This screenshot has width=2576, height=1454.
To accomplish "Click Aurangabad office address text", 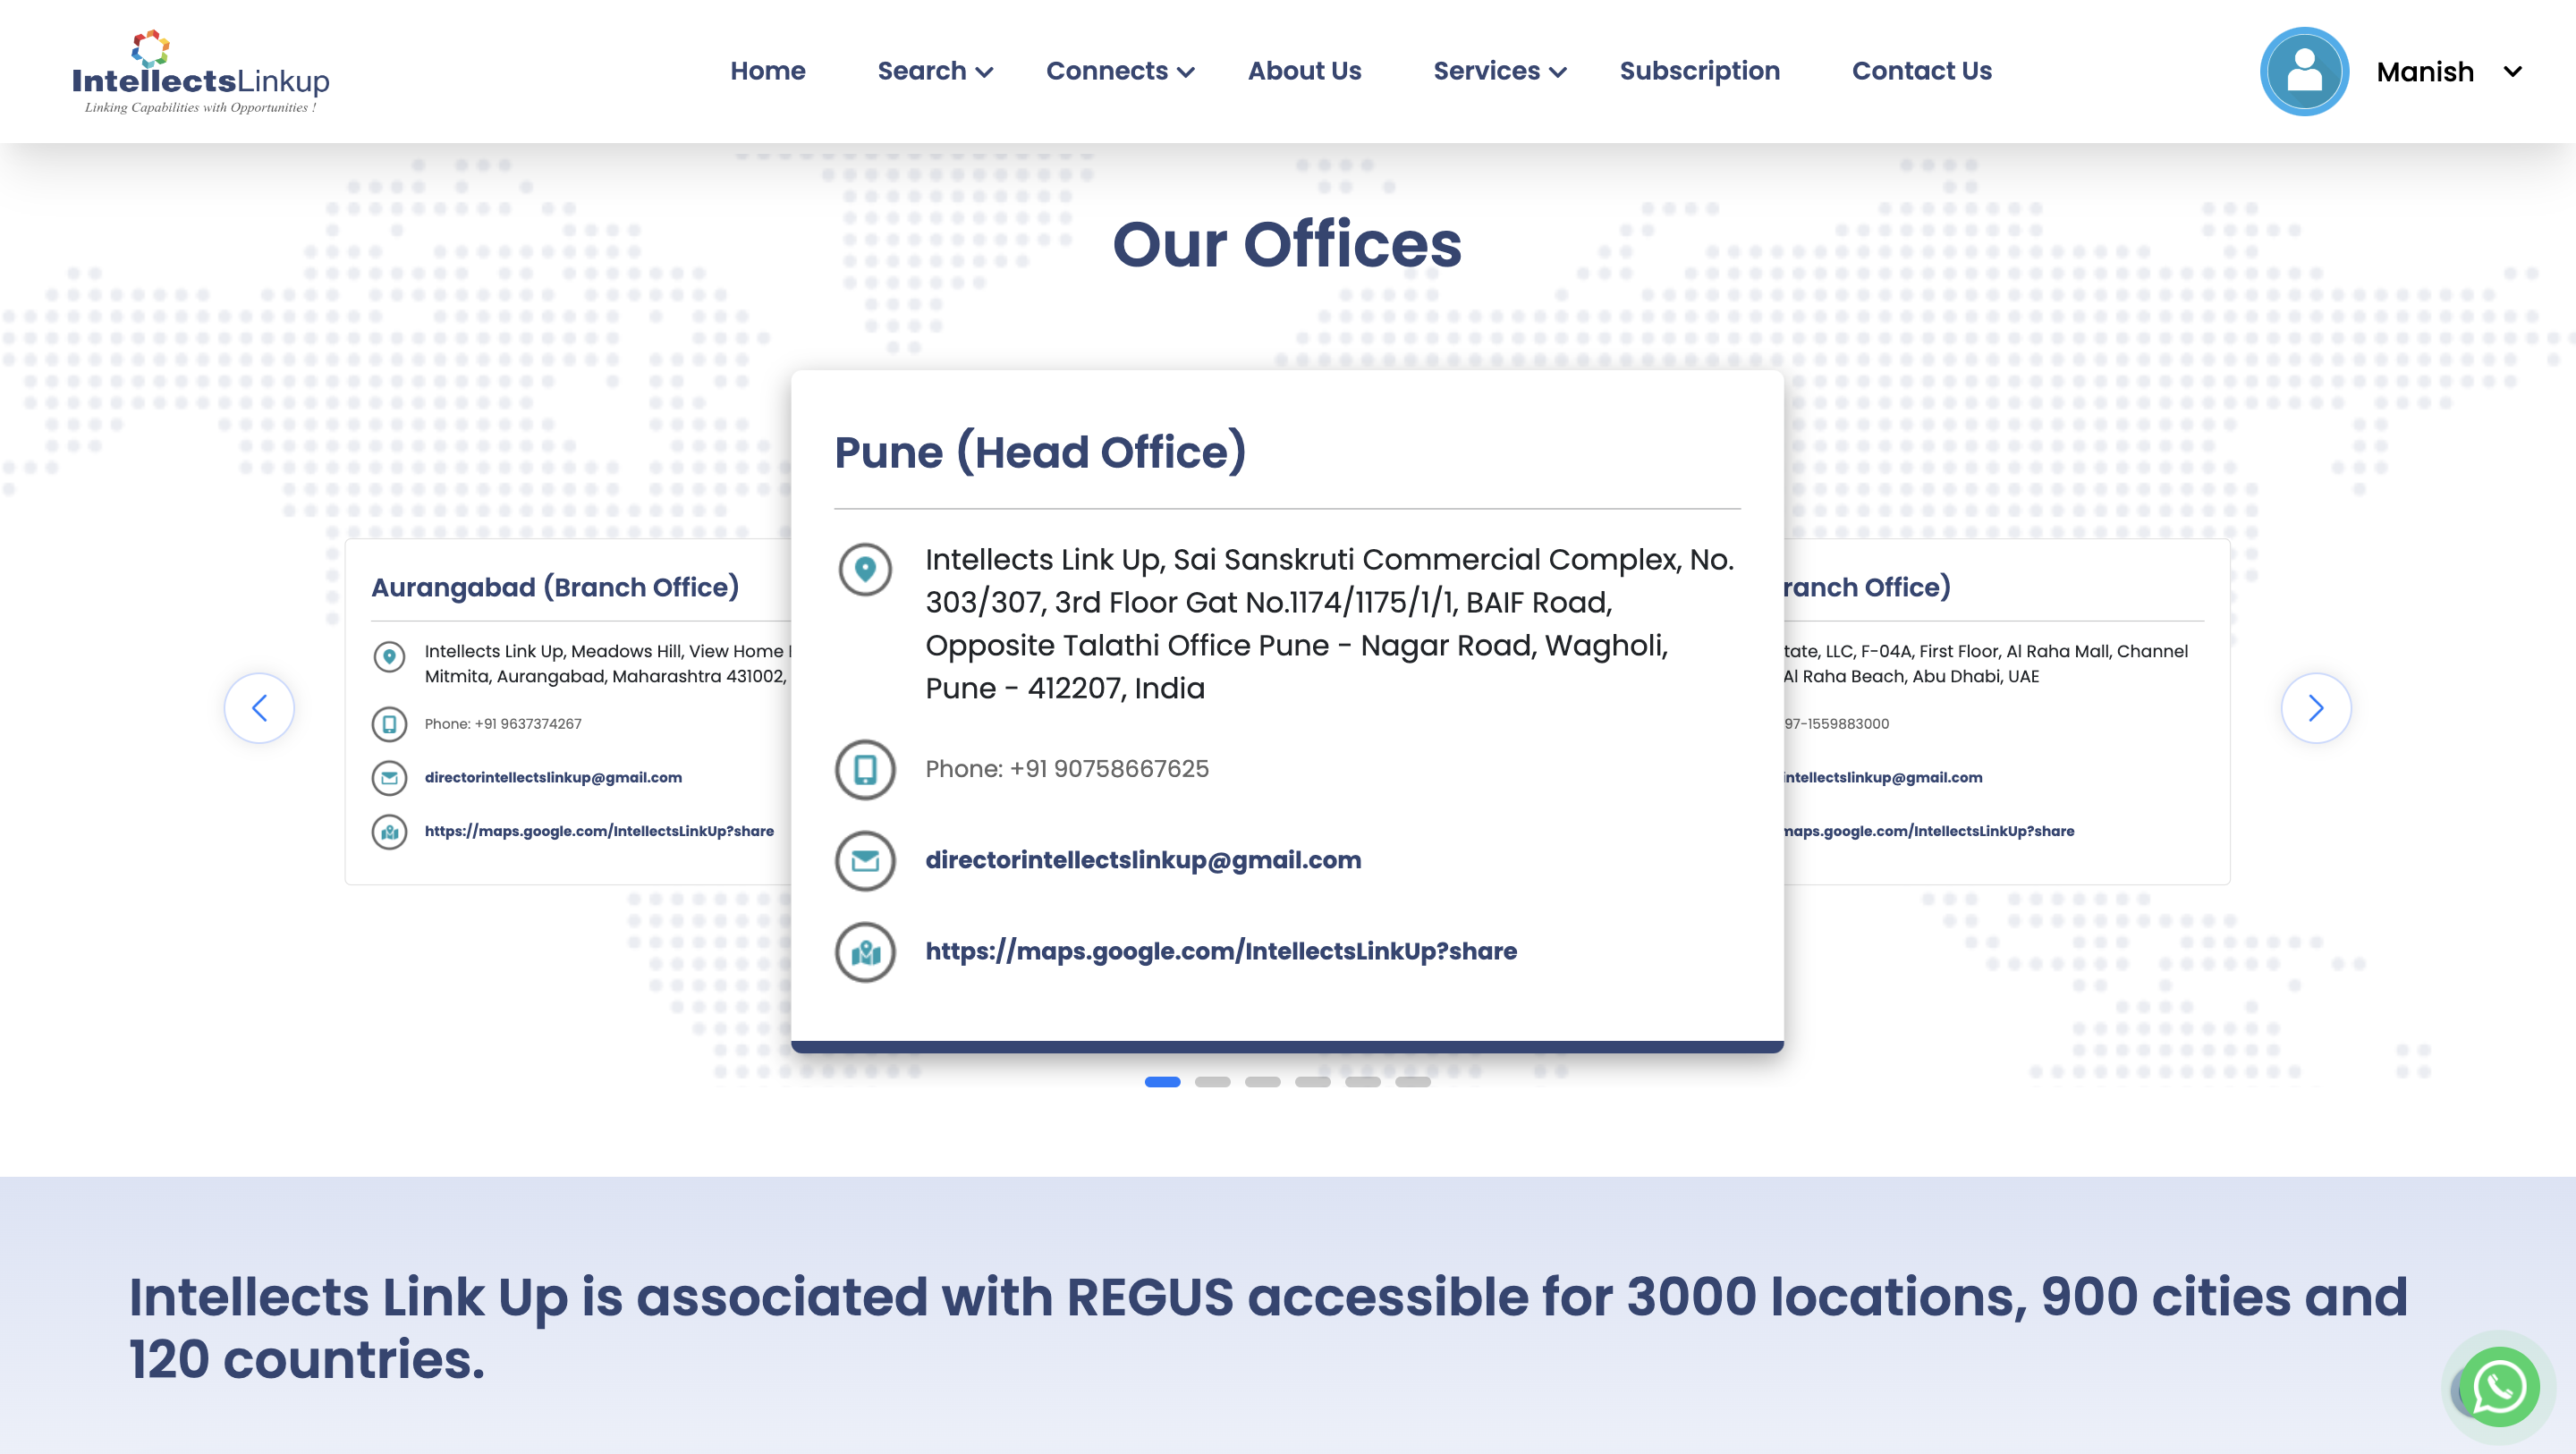I will point(608,663).
